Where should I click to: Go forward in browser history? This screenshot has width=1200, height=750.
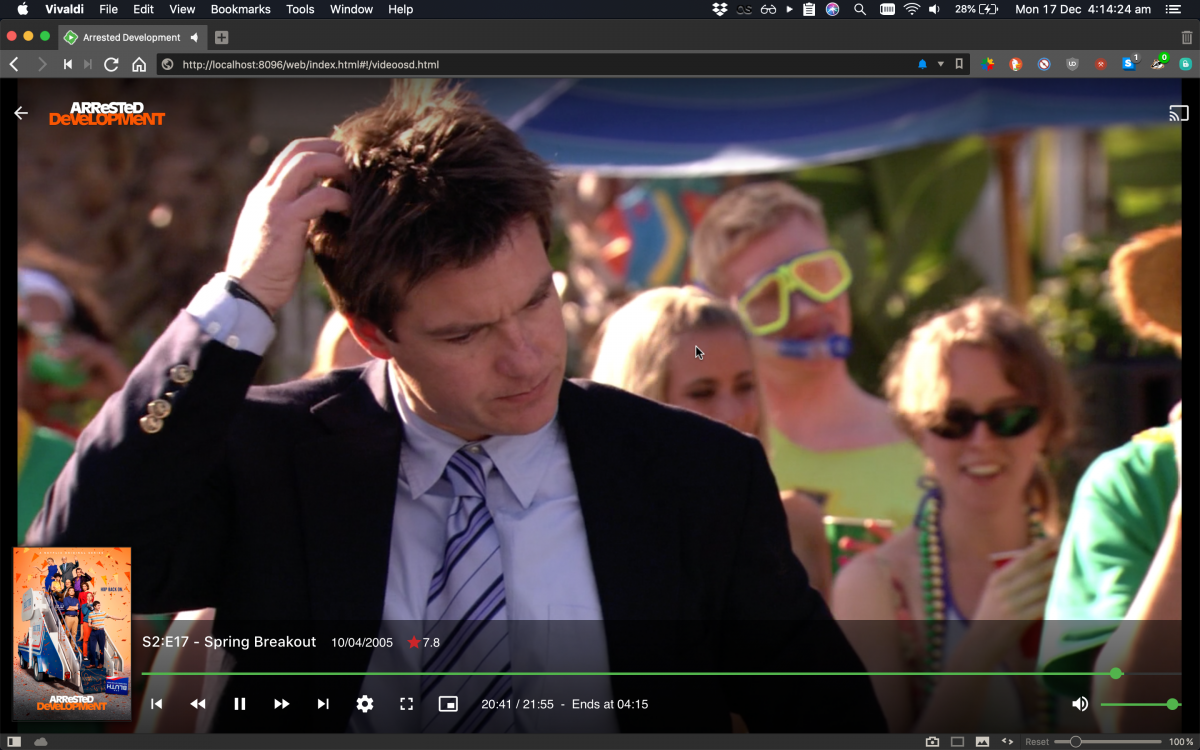tap(41, 64)
